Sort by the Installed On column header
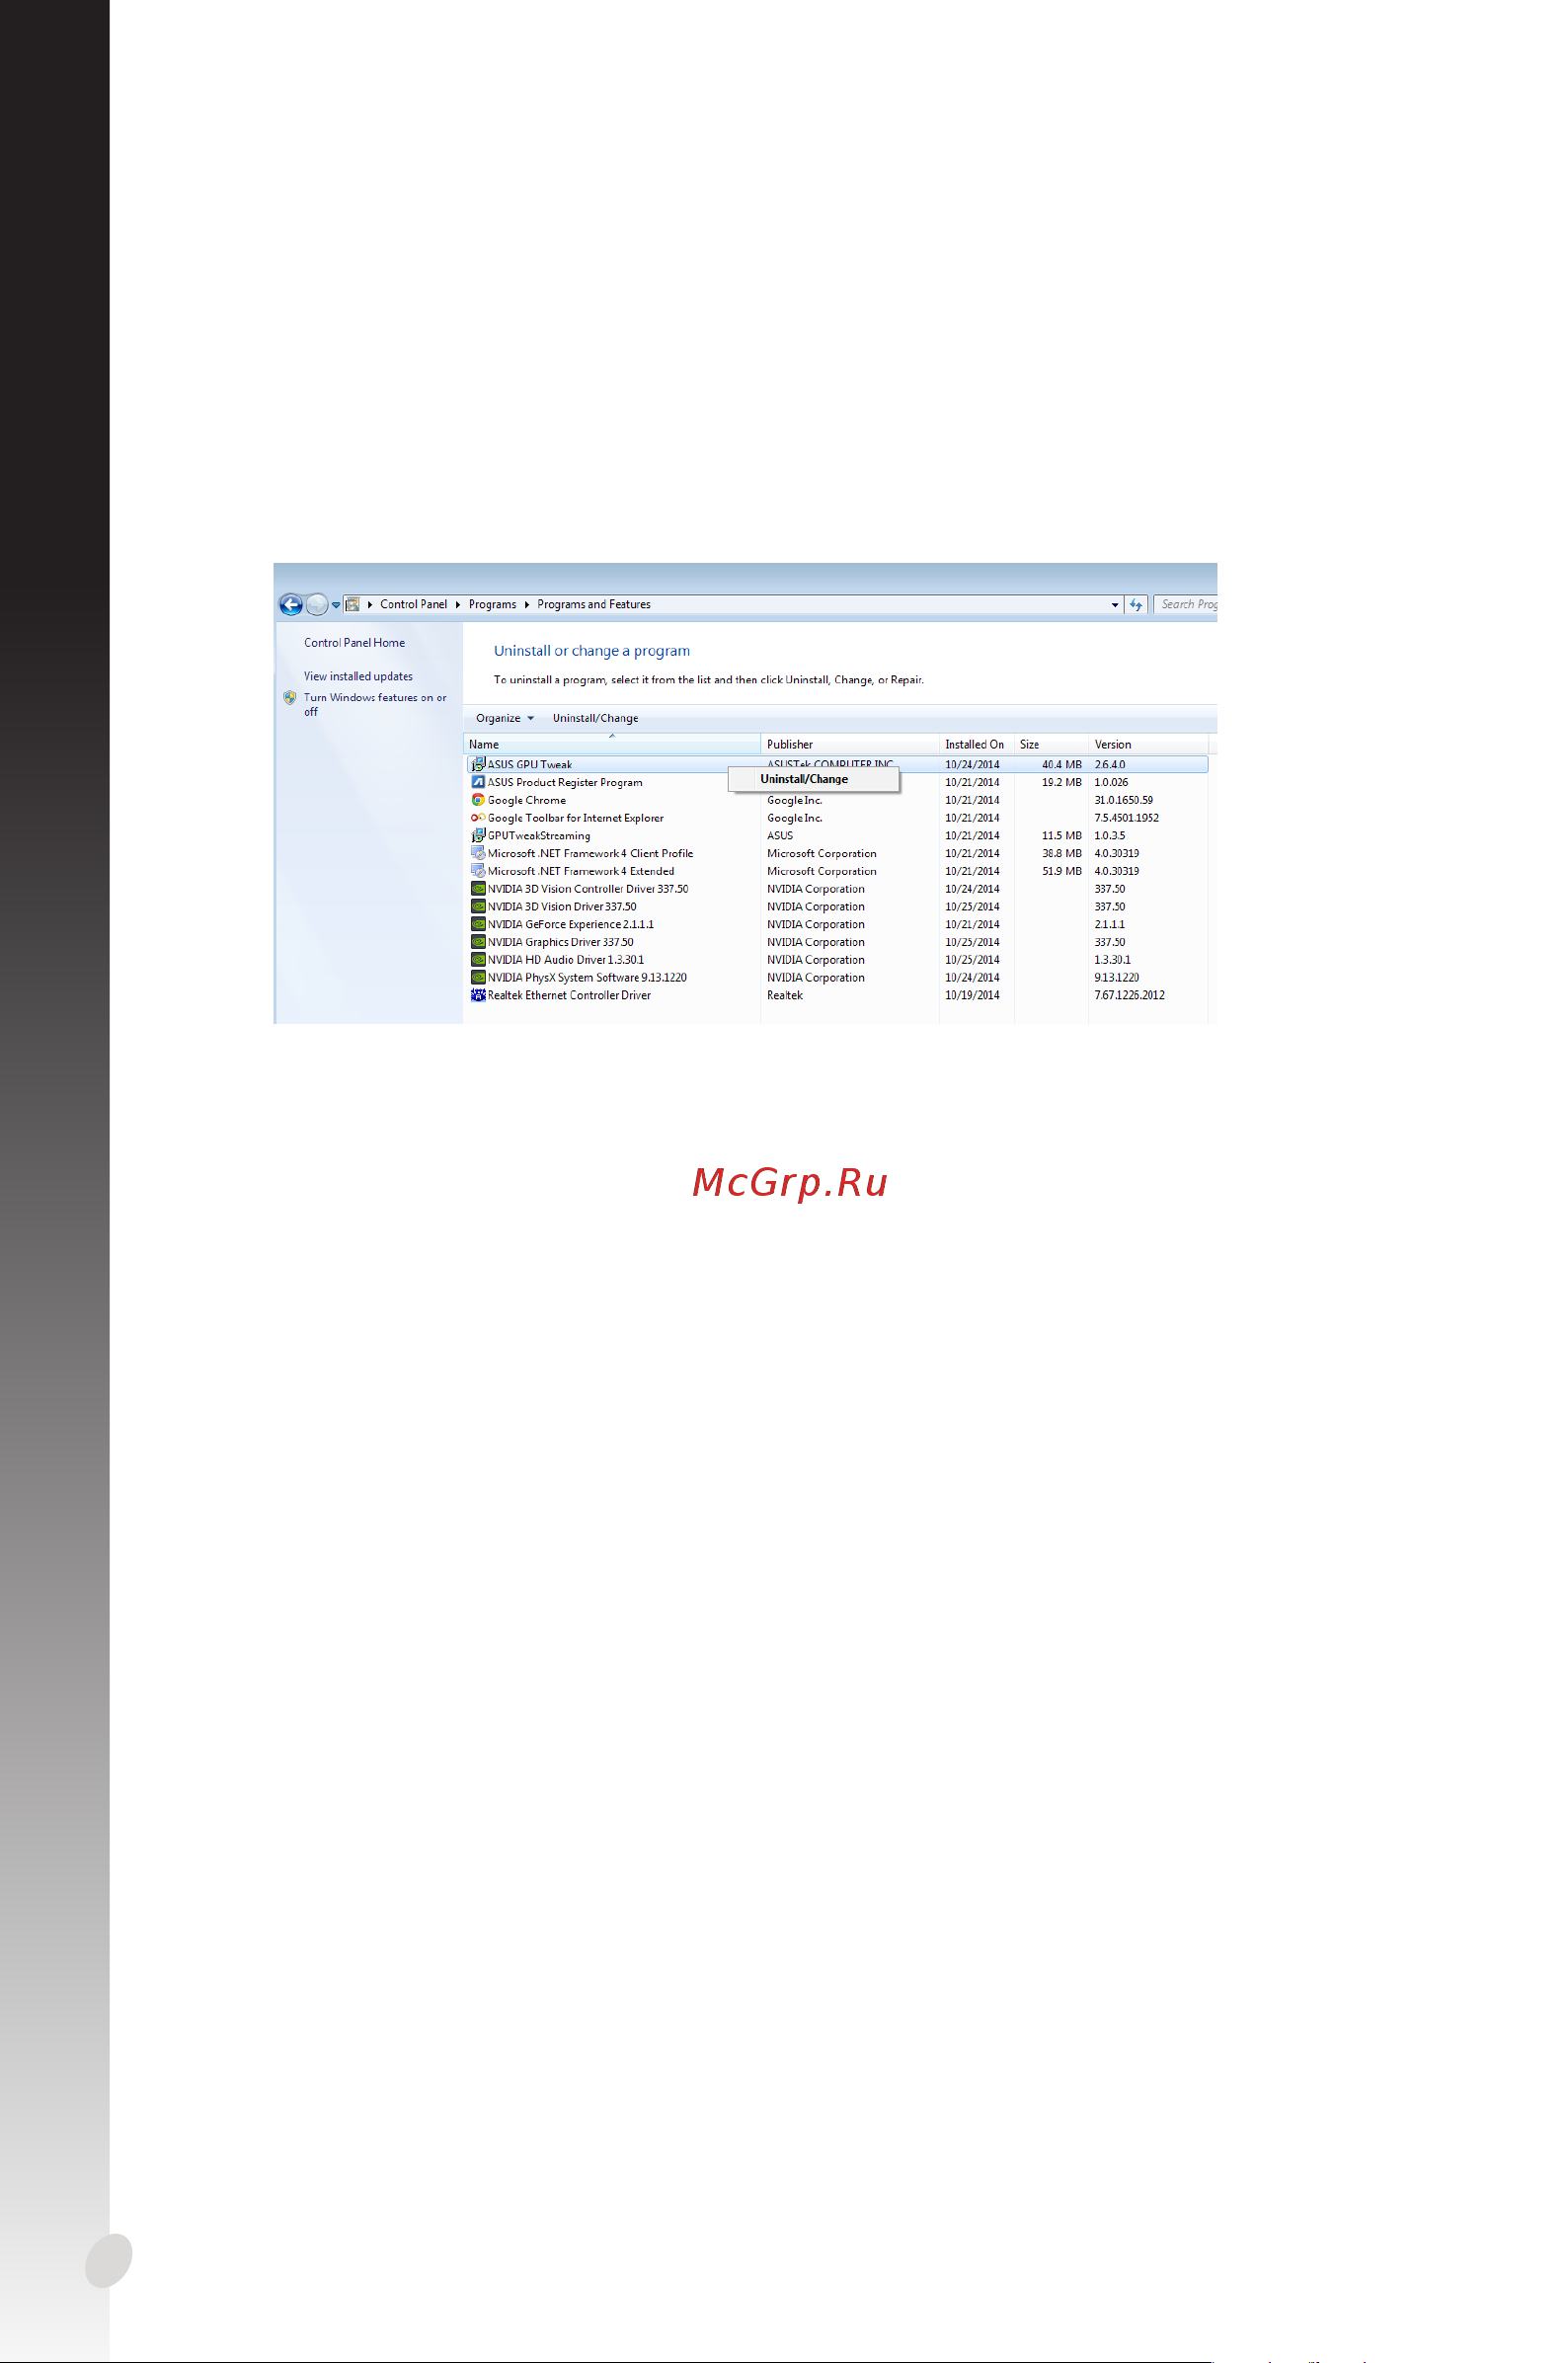 tap(976, 744)
